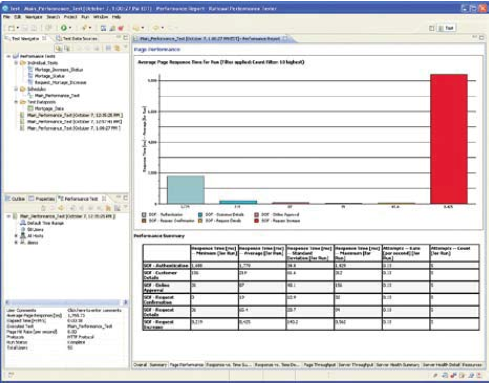Open the Resources report tab
This screenshot has width=489, height=385.
click(472, 365)
